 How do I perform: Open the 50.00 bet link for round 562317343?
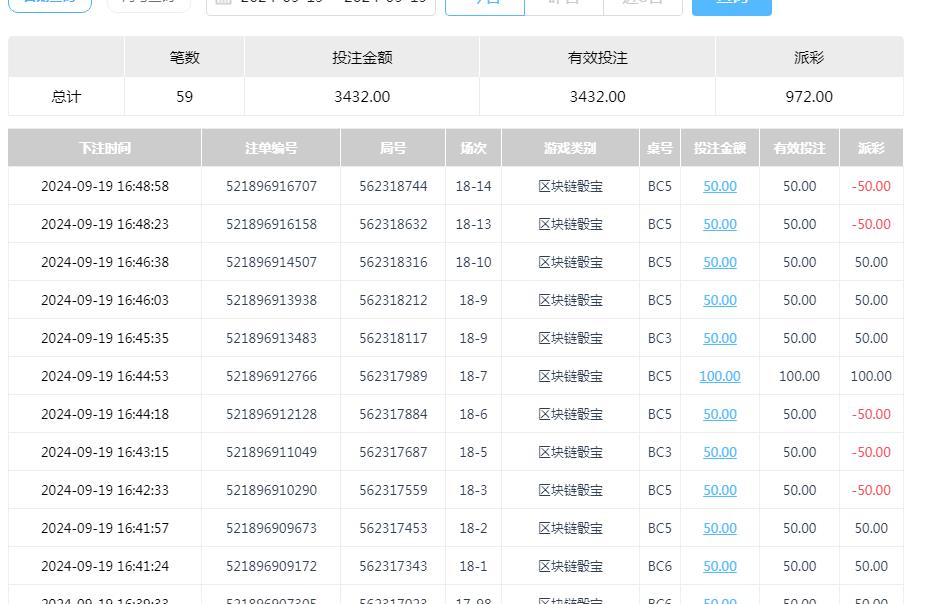click(719, 566)
